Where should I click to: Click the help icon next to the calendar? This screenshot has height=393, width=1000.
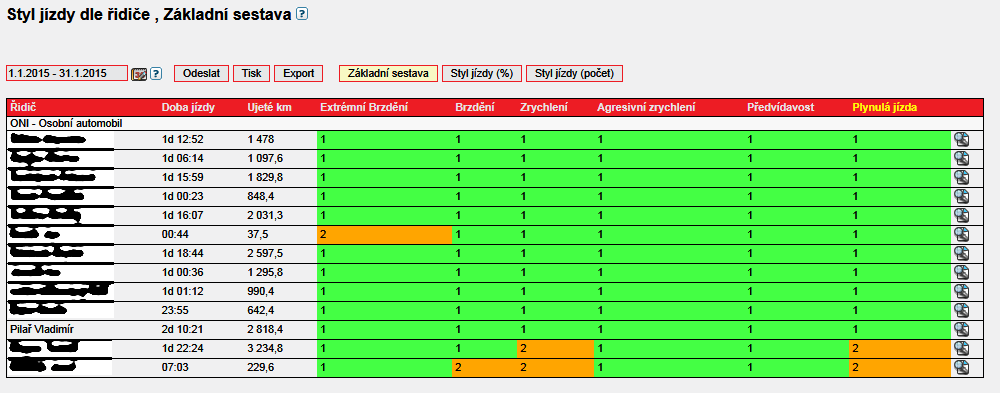[x=156, y=73]
